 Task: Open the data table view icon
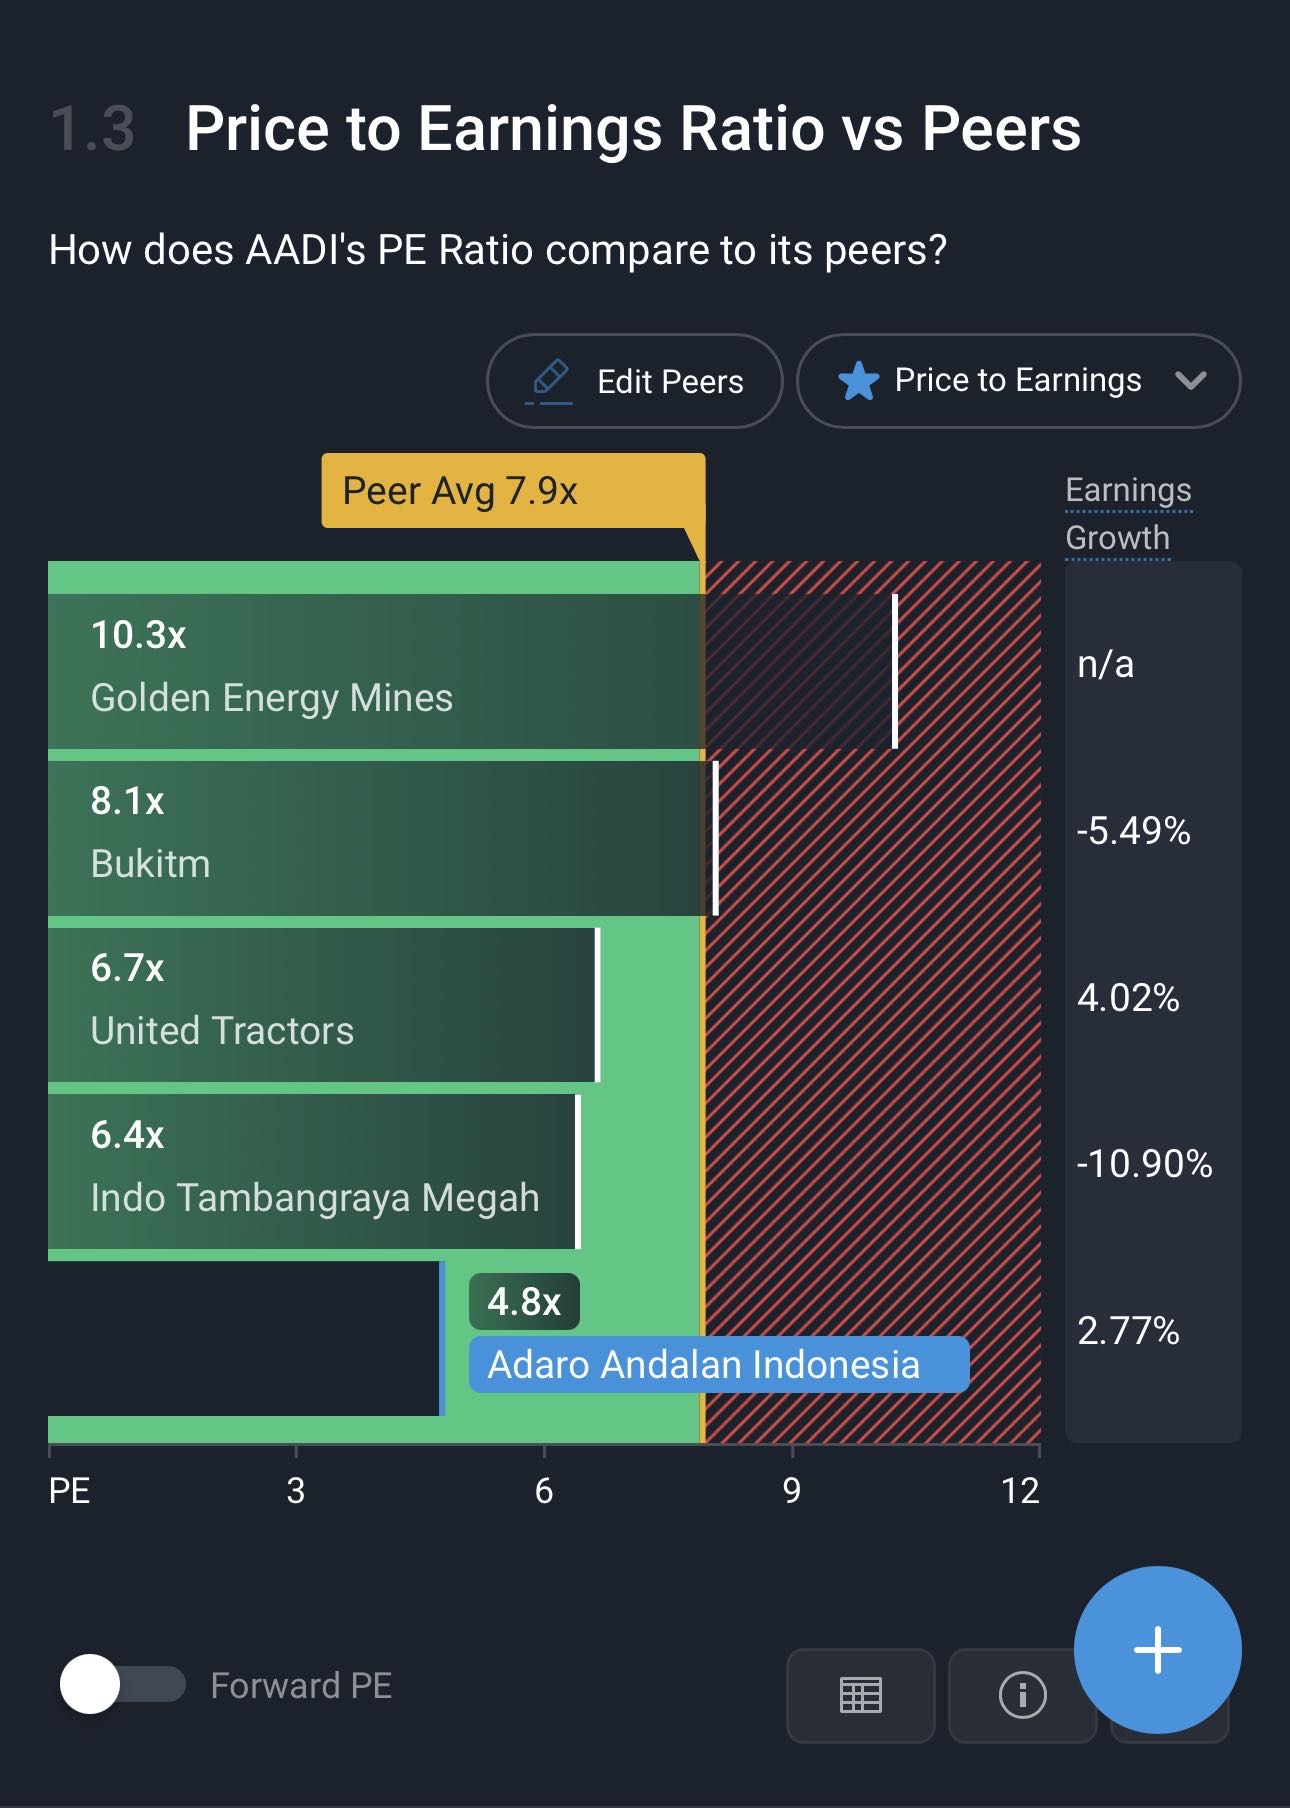tap(860, 1695)
